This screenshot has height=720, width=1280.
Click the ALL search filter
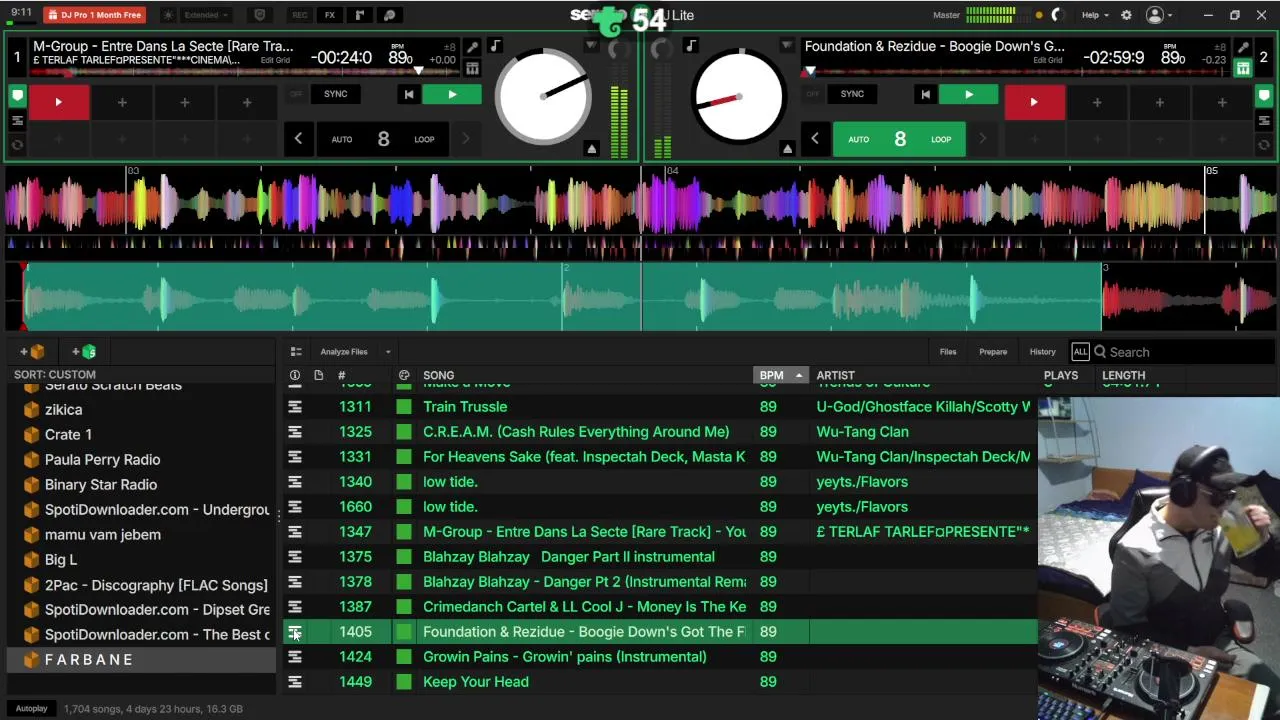pos(1080,352)
